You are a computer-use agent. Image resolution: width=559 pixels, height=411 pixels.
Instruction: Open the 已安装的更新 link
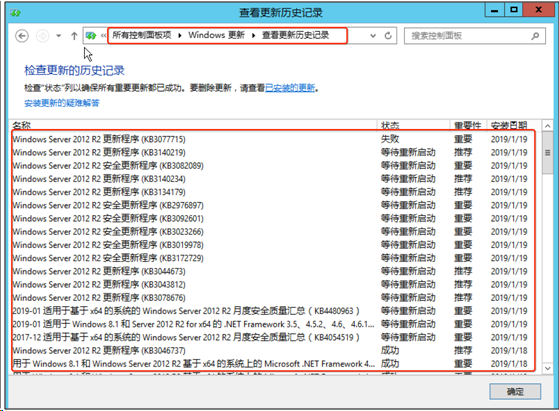(290, 88)
